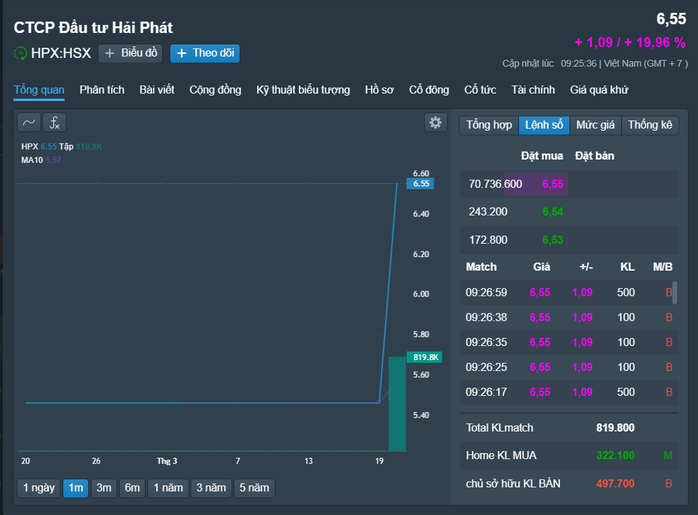Open the Cổ đông tab
Screen dimensions: 698x515
click(429, 90)
